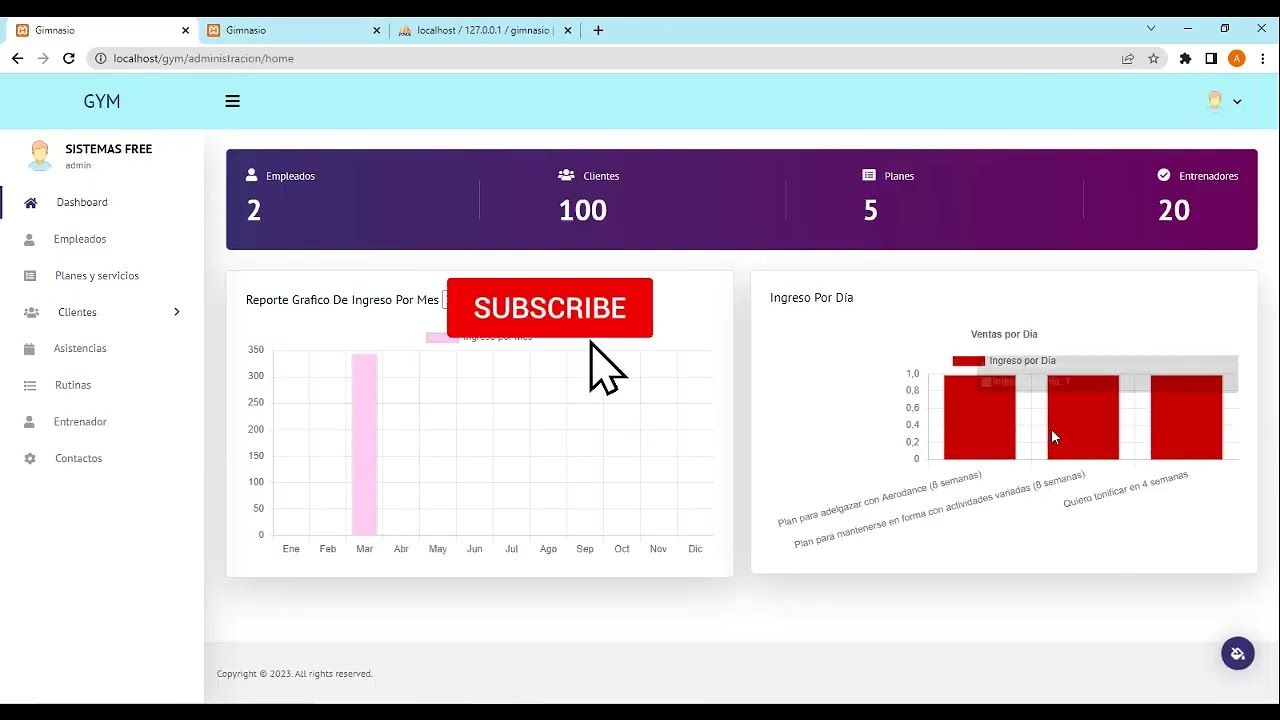Viewport: 1280px width, 720px height.
Task: Click the SISTEMAS FREE profile avatar
Action: pyautogui.click(x=40, y=155)
